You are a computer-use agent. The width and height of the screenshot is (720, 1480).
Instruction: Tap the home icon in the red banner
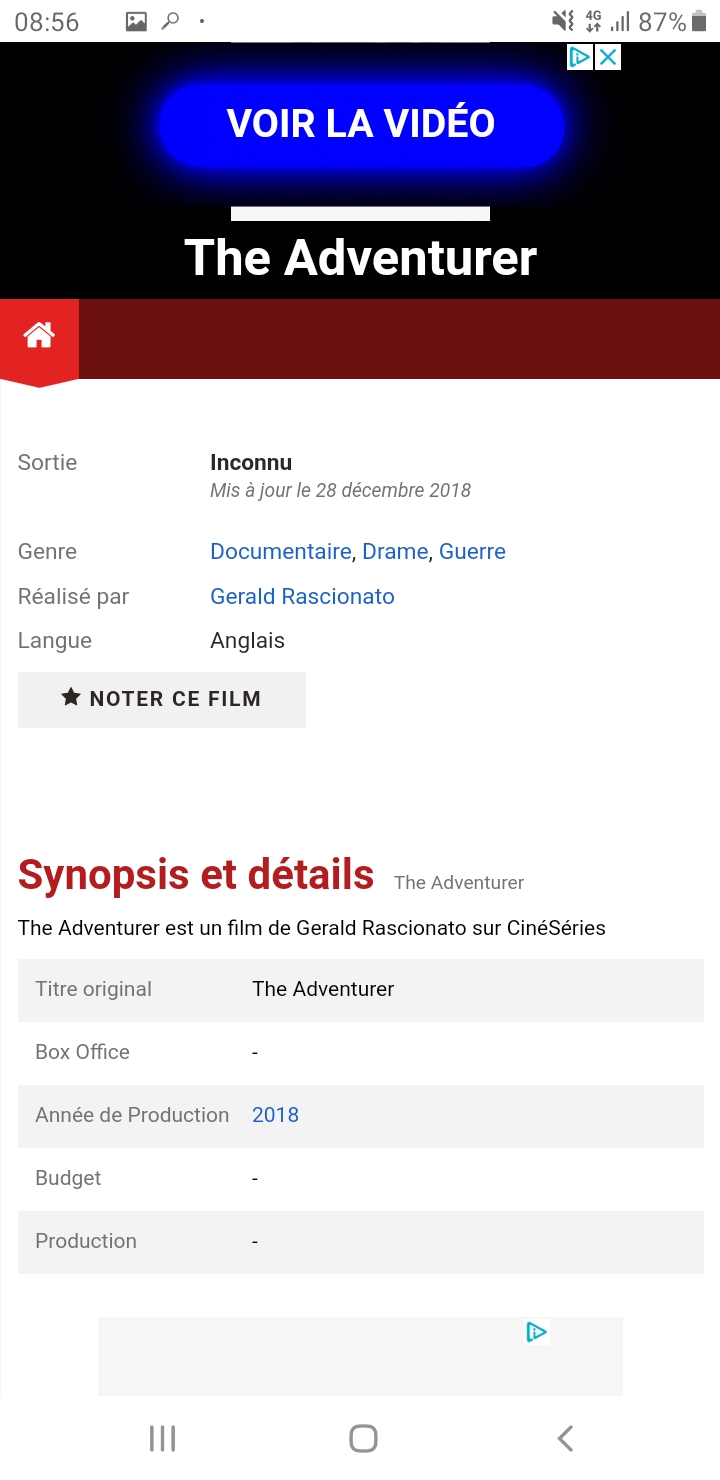click(x=39, y=336)
